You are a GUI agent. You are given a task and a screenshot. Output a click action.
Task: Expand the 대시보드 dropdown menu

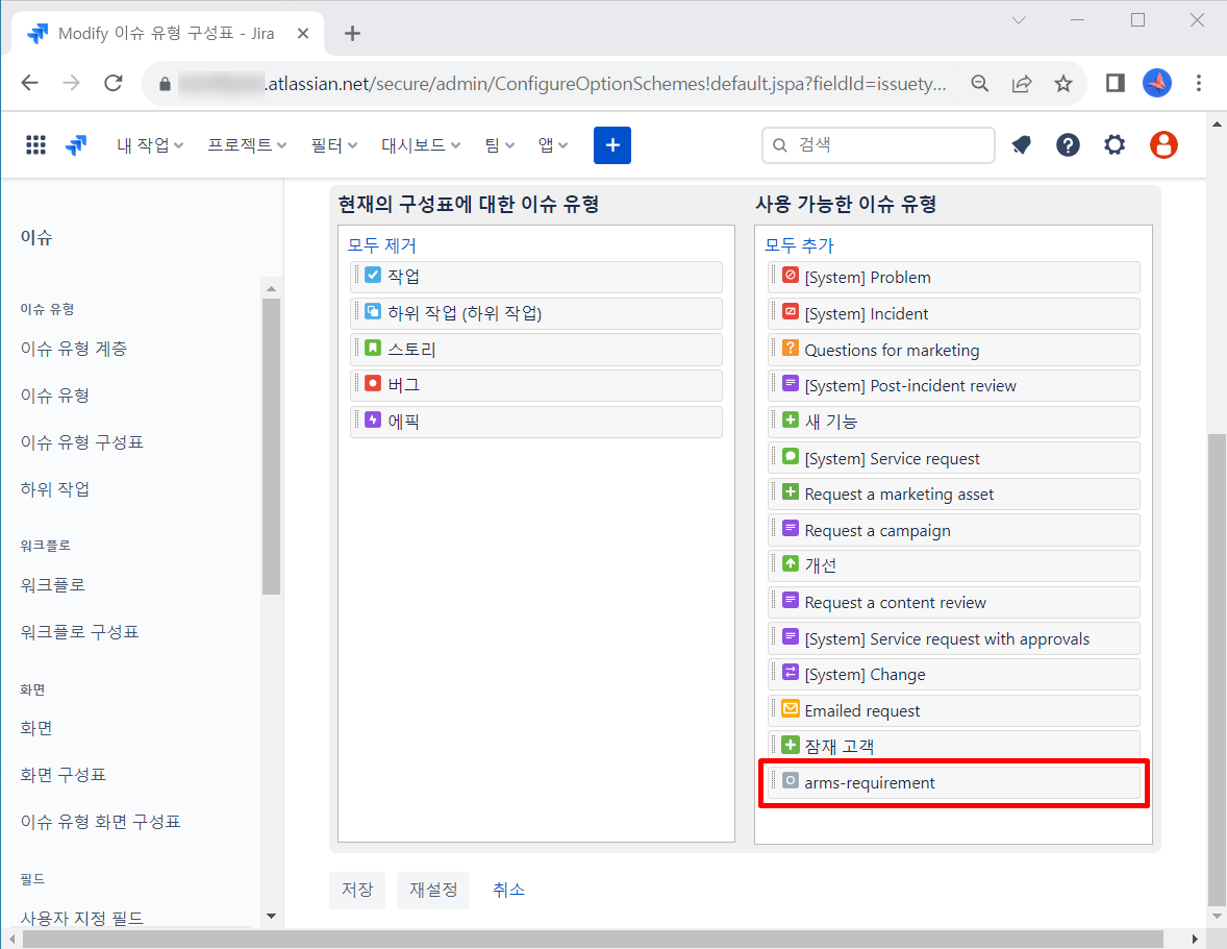420,145
